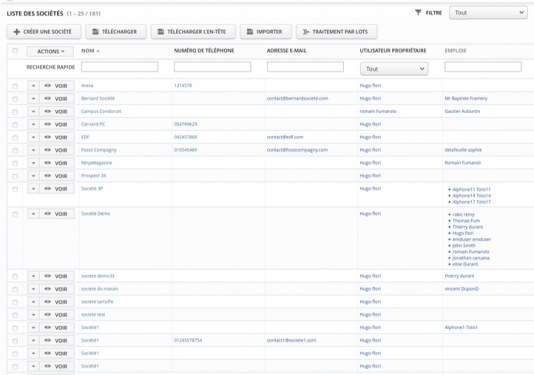Click owner romain Fumarolo in Campus Condorcet row
This screenshot has height=375, width=534.
(x=378, y=111)
